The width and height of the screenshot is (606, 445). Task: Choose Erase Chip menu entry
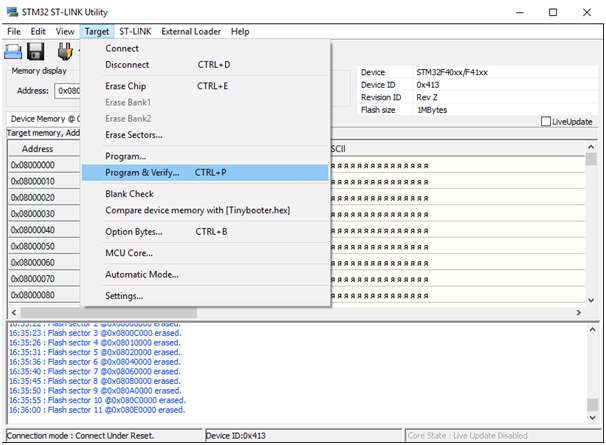click(205, 86)
